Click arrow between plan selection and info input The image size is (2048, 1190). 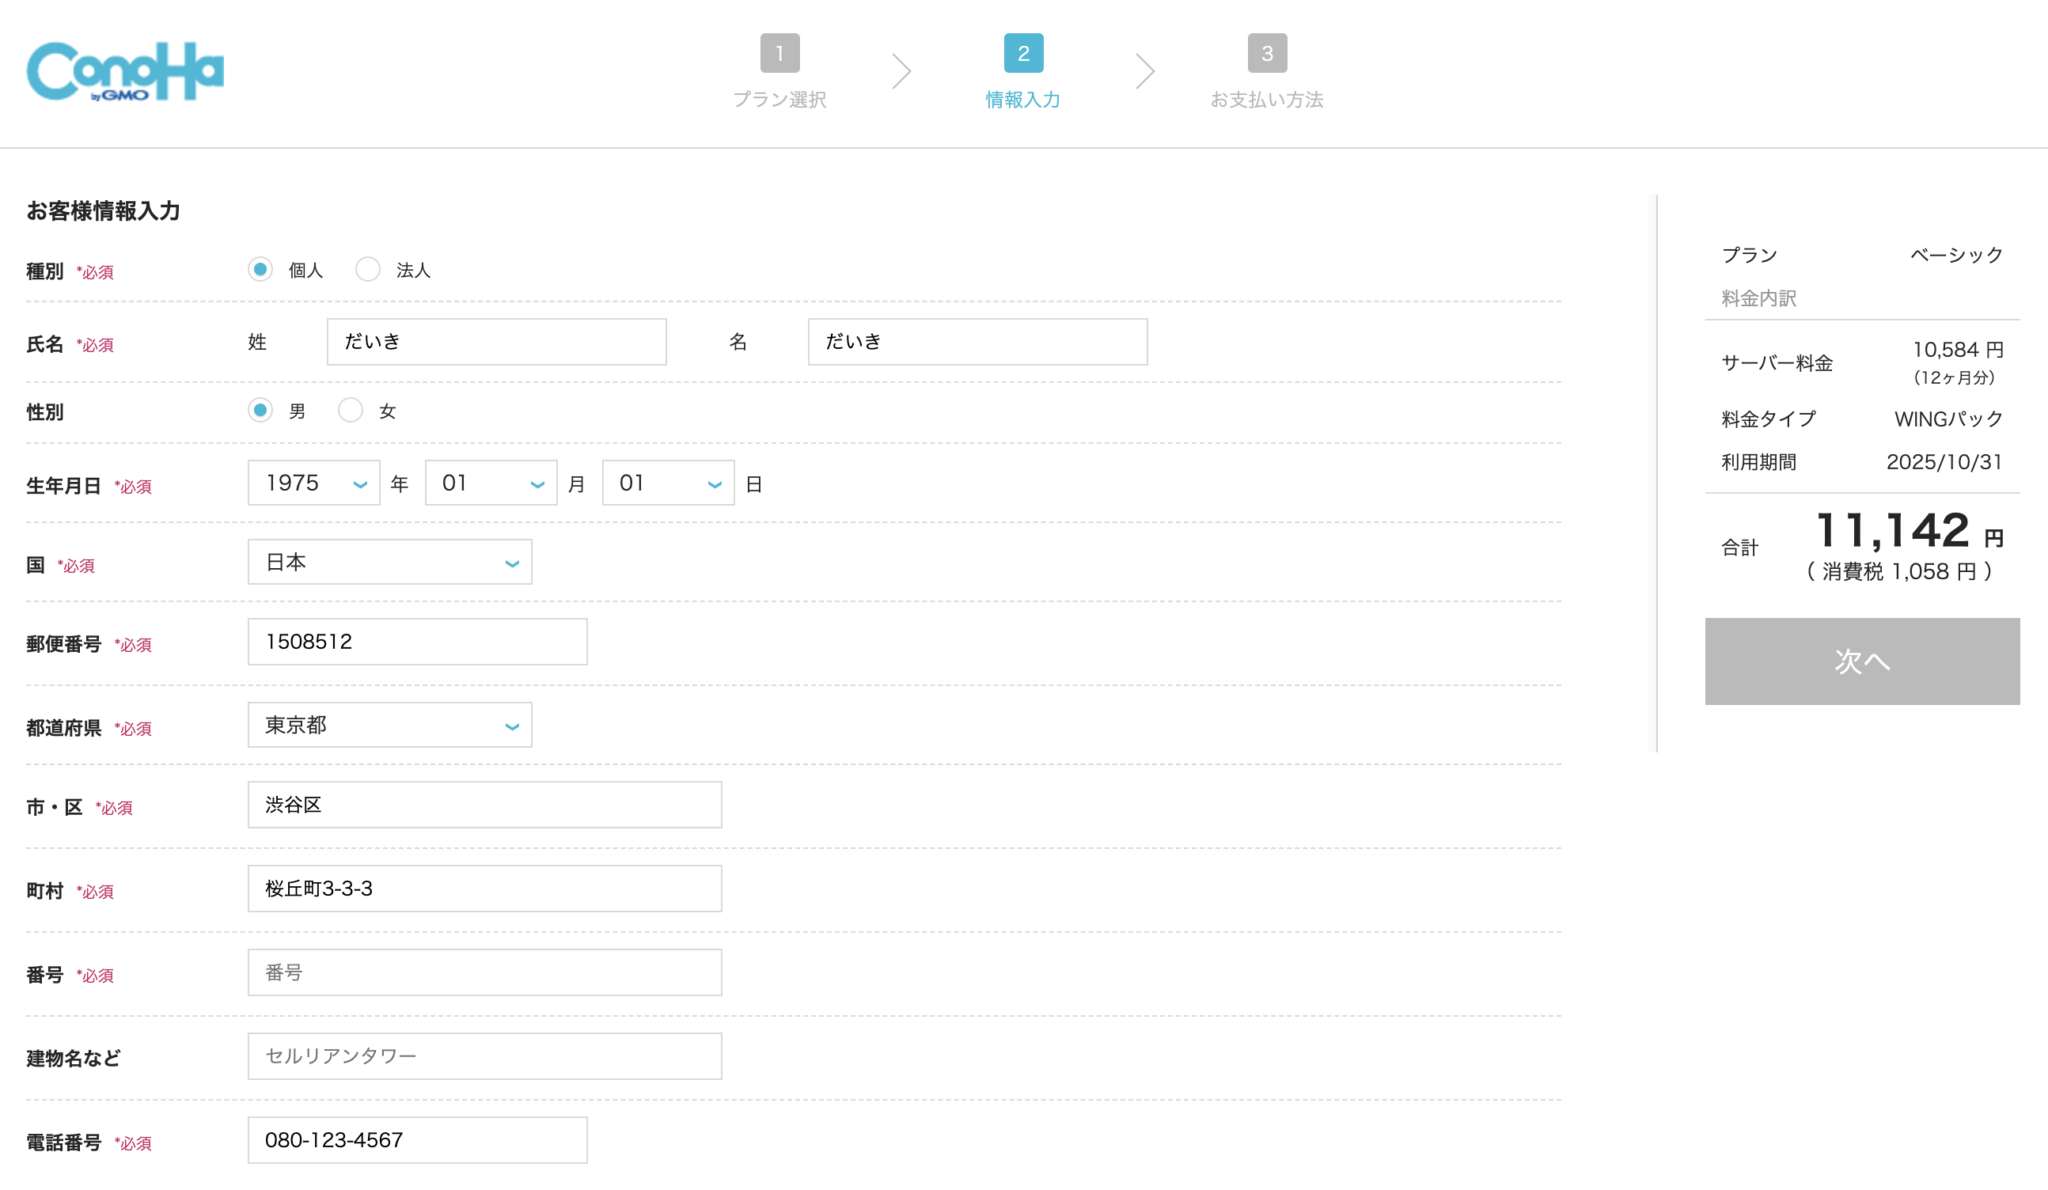[x=901, y=71]
